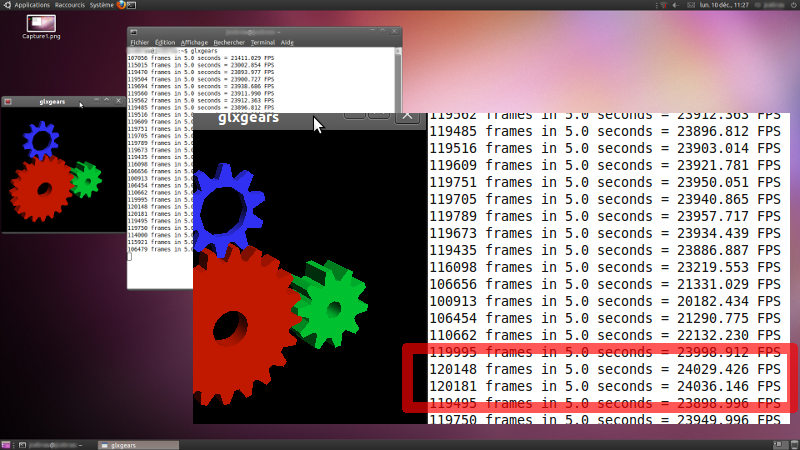Open the trash icon in bottom panel
This screenshot has height=450, width=800.
pos(794,445)
